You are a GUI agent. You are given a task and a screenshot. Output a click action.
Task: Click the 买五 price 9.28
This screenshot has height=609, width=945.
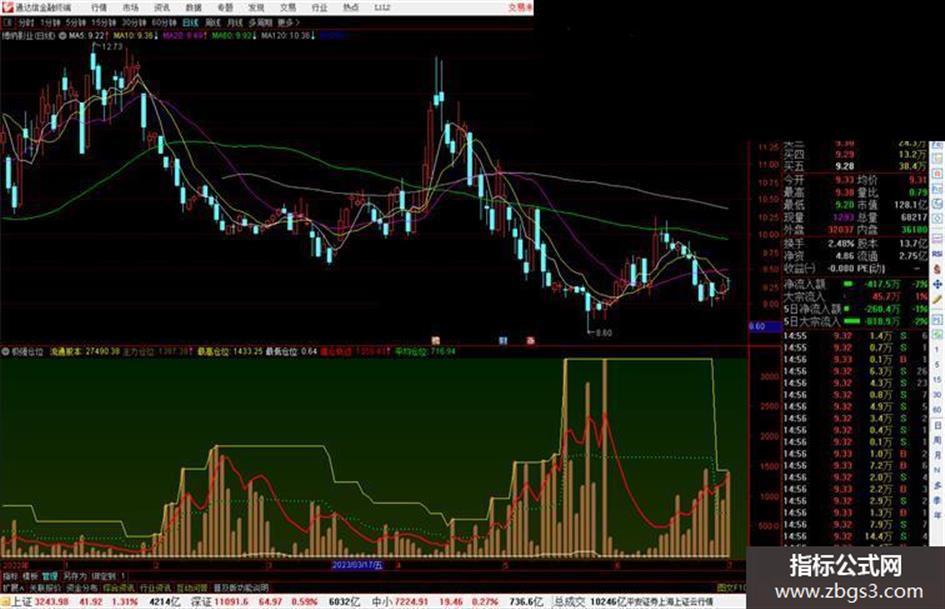point(844,166)
